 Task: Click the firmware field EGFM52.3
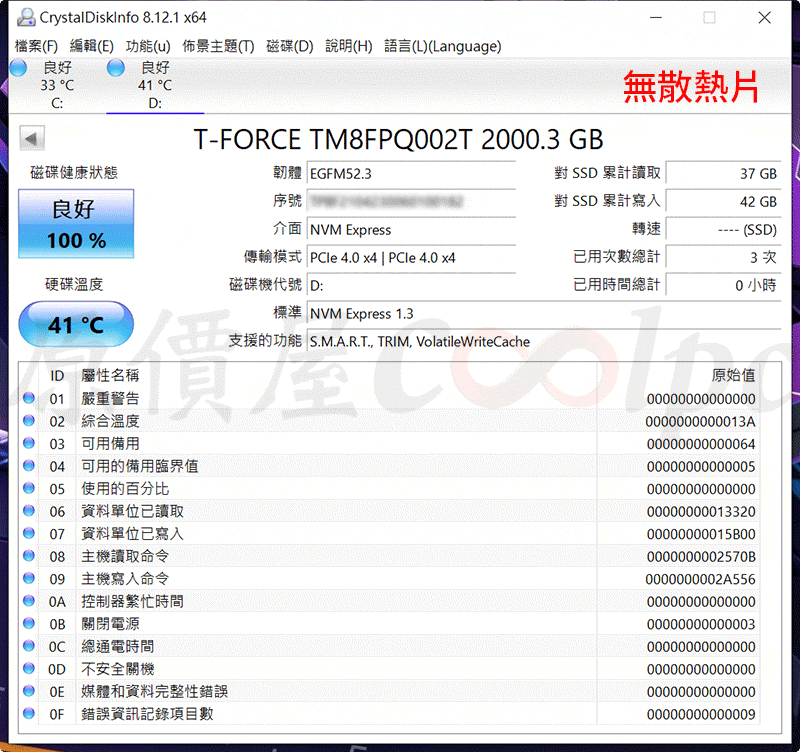coord(411,174)
